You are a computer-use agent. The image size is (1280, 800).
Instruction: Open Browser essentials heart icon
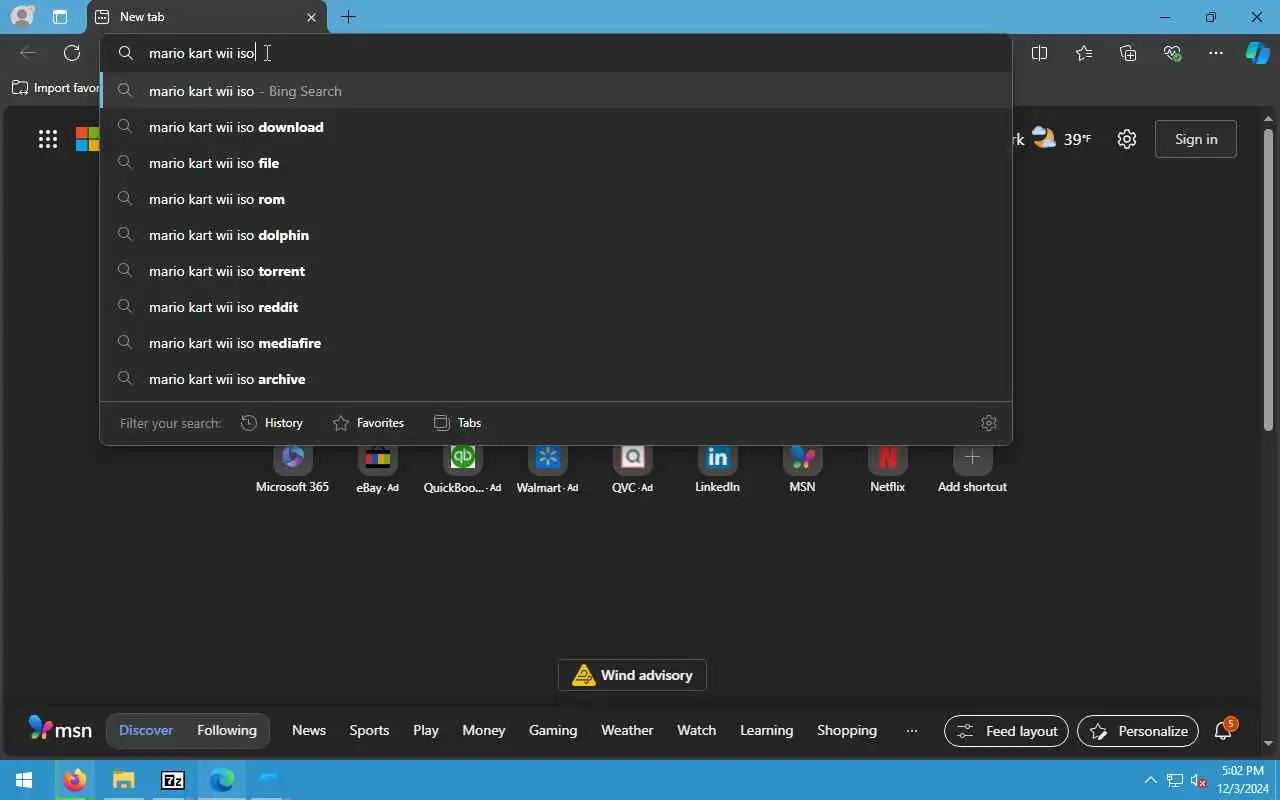(1172, 53)
